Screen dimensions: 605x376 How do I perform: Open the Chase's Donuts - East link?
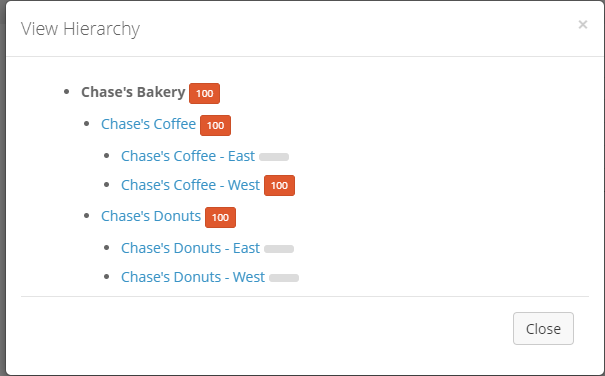[x=190, y=248]
